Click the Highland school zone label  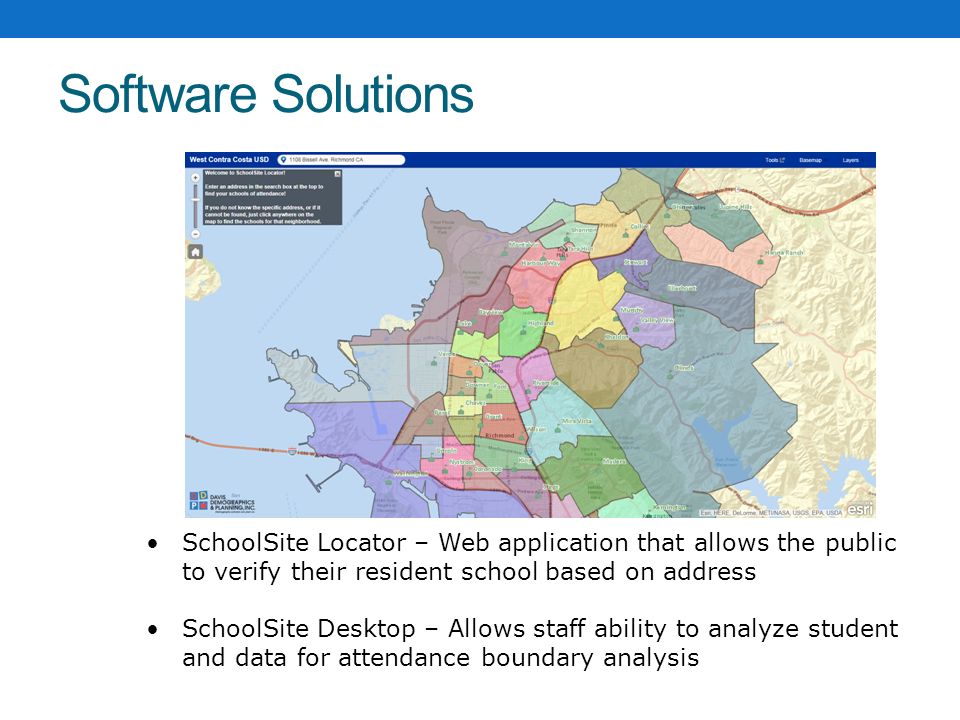[541, 323]
